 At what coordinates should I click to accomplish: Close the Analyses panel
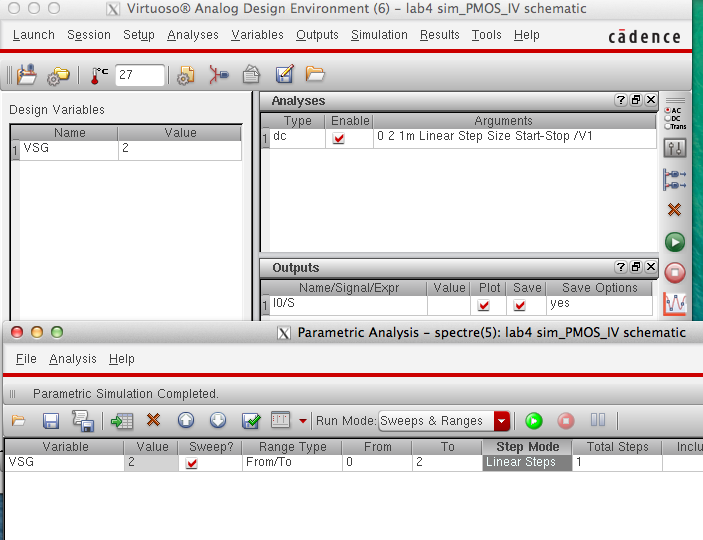point(651,100)
